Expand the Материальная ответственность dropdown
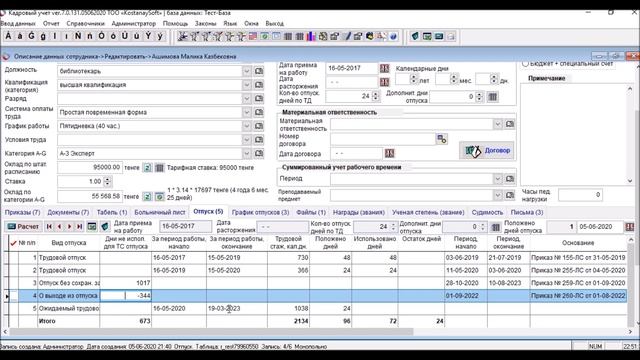Image resolution: width=640 pixels, height=360 pixels. coord(498,124)
